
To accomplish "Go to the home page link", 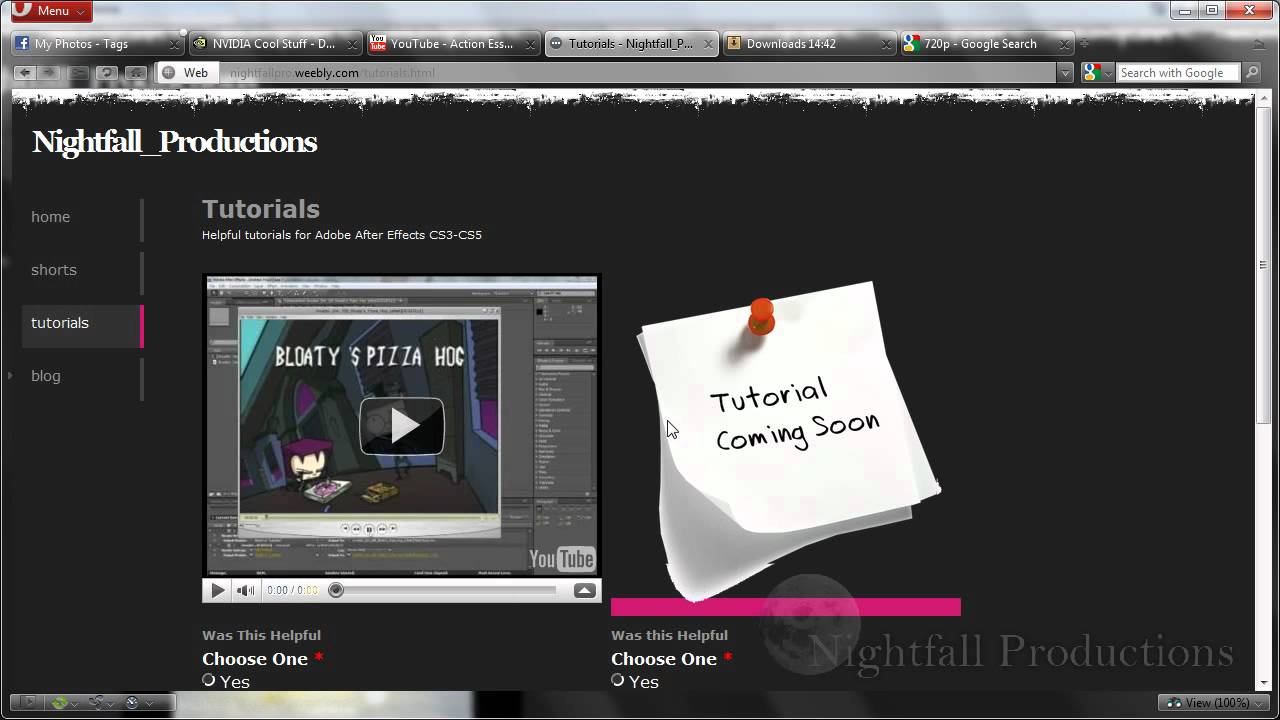I will tap(51, 217).
